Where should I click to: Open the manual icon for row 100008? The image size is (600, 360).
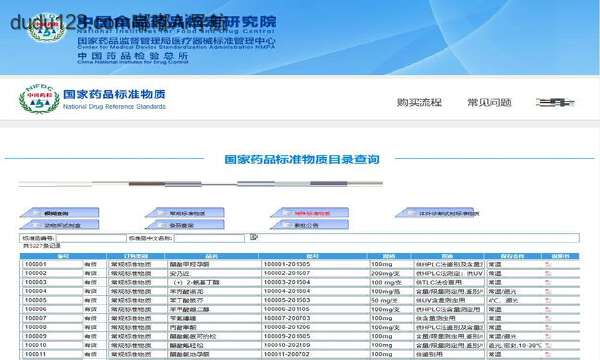[x=548, y=327]
